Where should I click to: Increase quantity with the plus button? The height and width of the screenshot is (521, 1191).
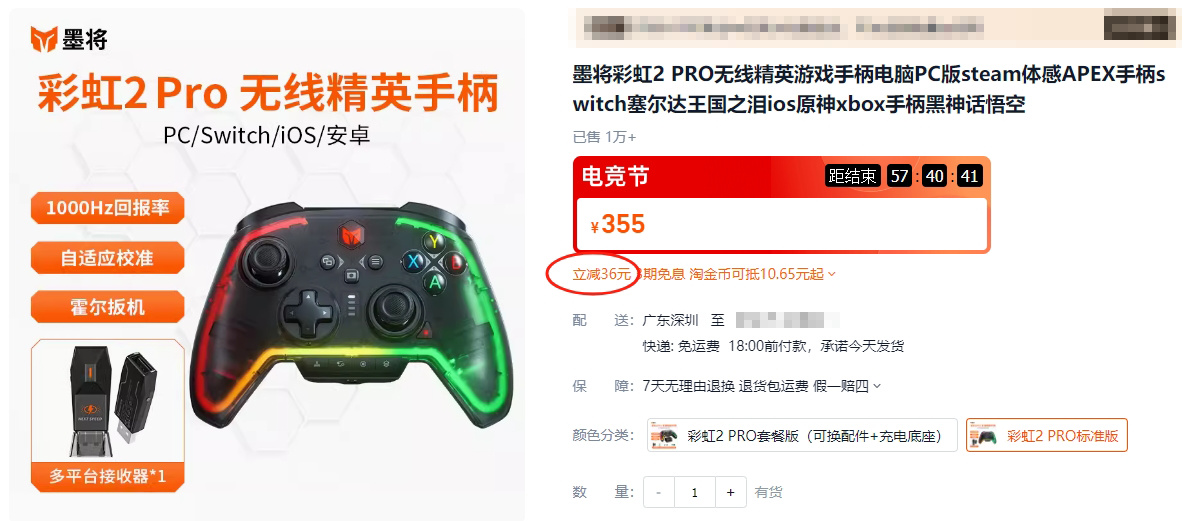731,492
